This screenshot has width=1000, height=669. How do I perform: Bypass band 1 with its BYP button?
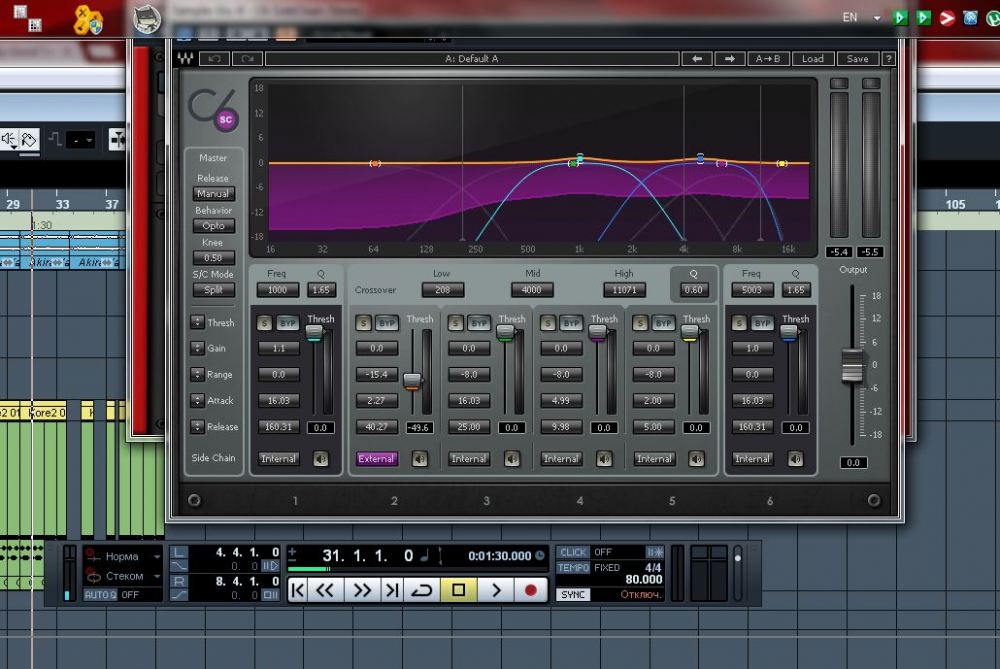288,323
